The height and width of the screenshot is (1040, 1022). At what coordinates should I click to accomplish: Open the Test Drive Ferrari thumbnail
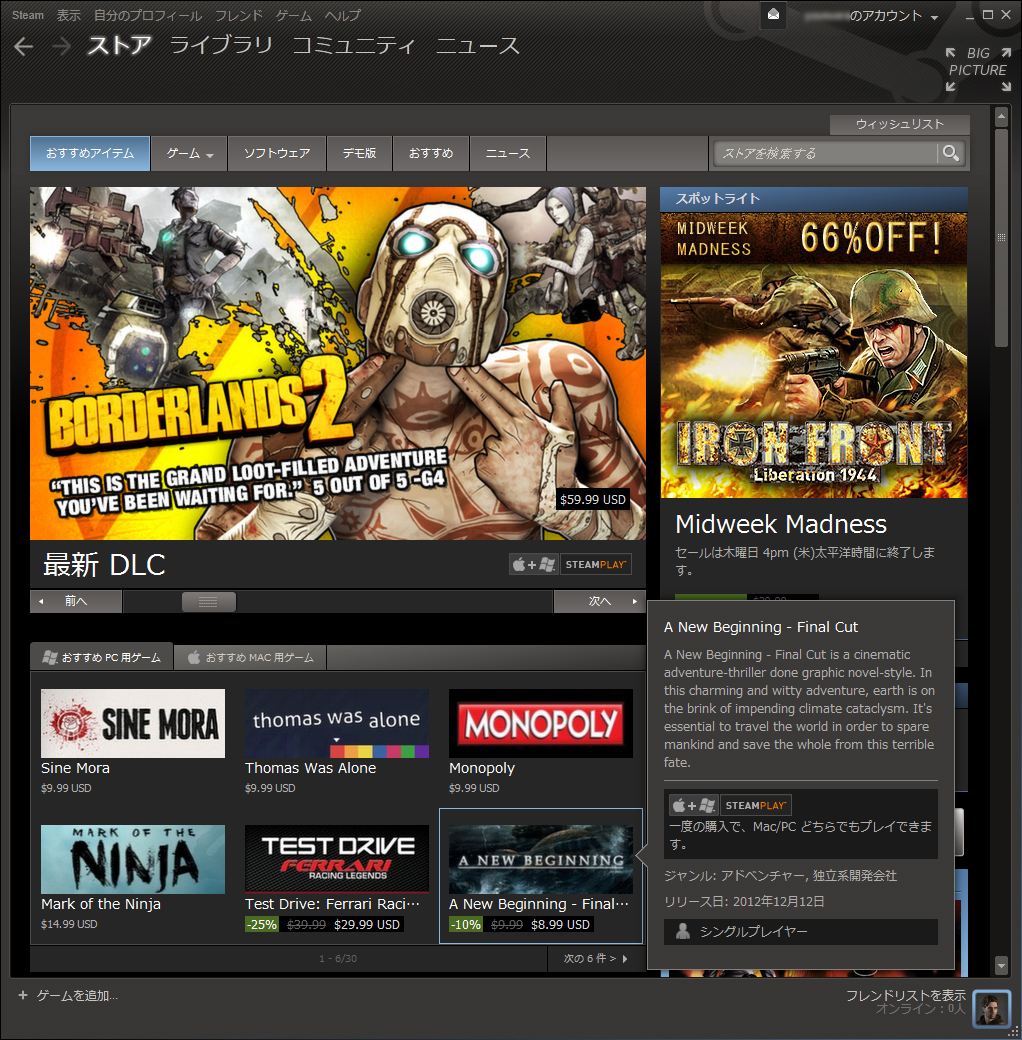coord(337,859)
